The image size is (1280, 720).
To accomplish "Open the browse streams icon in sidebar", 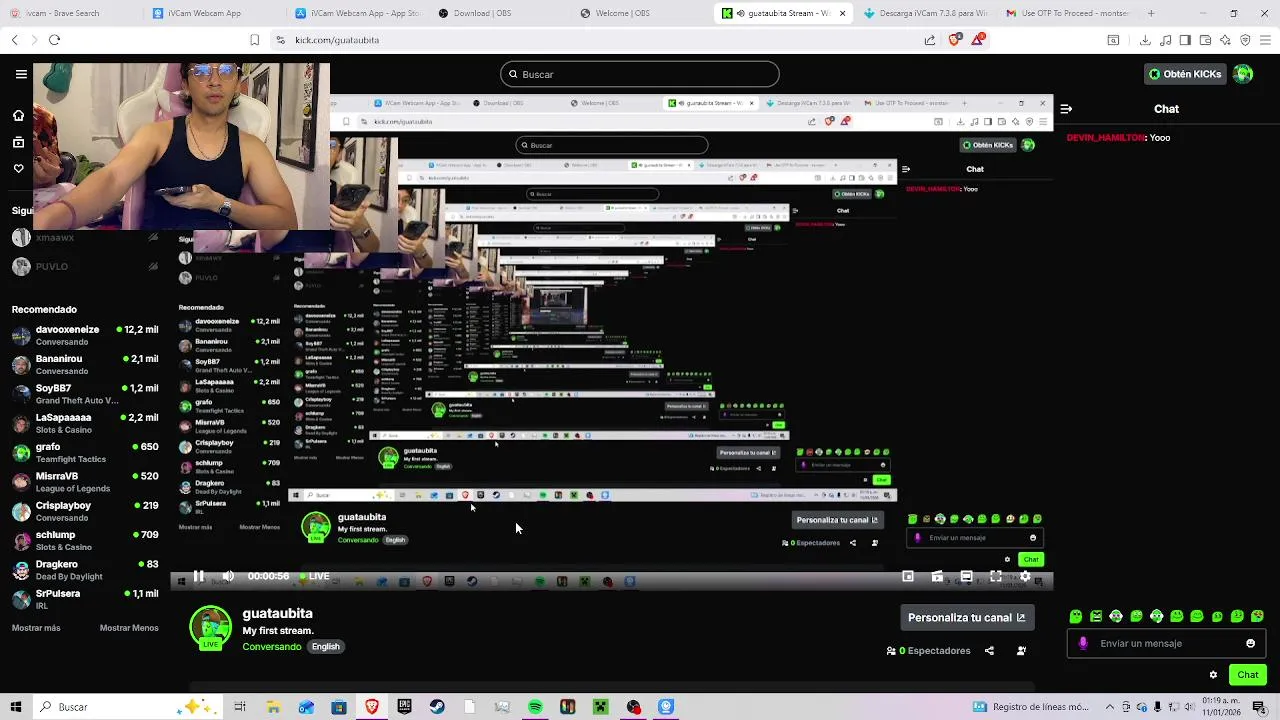I will 18,142.
